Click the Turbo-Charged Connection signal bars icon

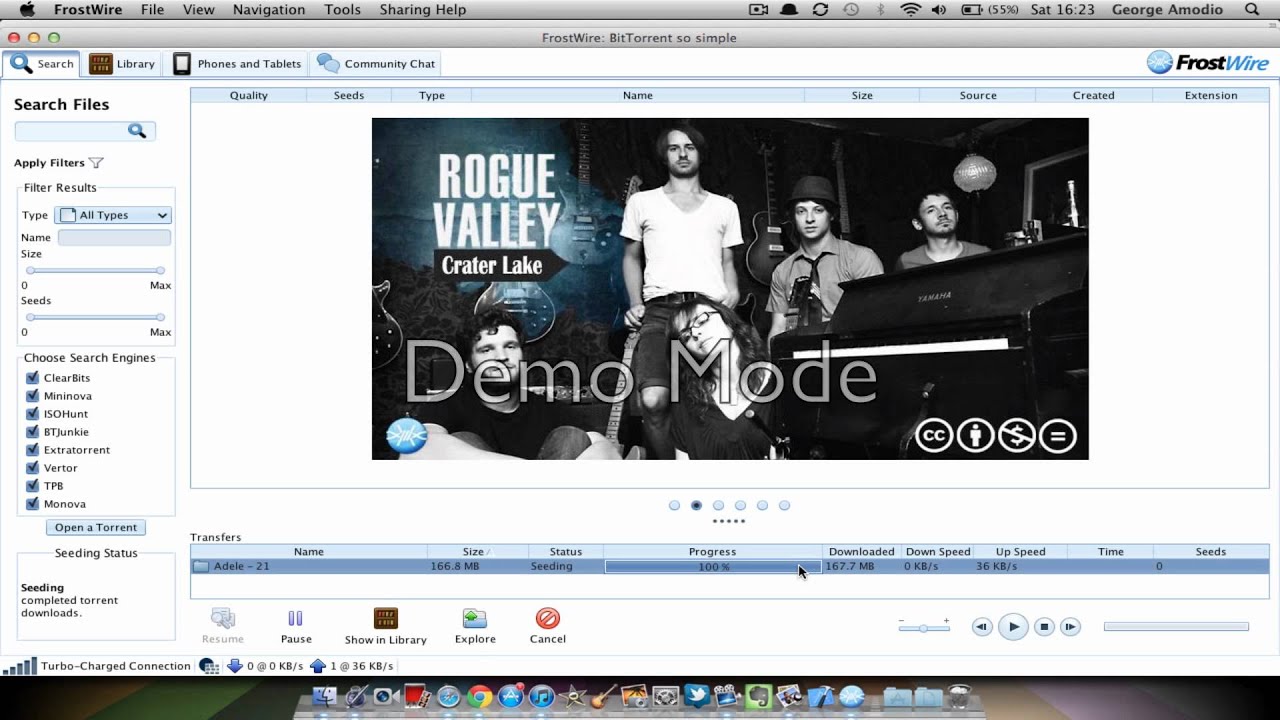[20, 666]
